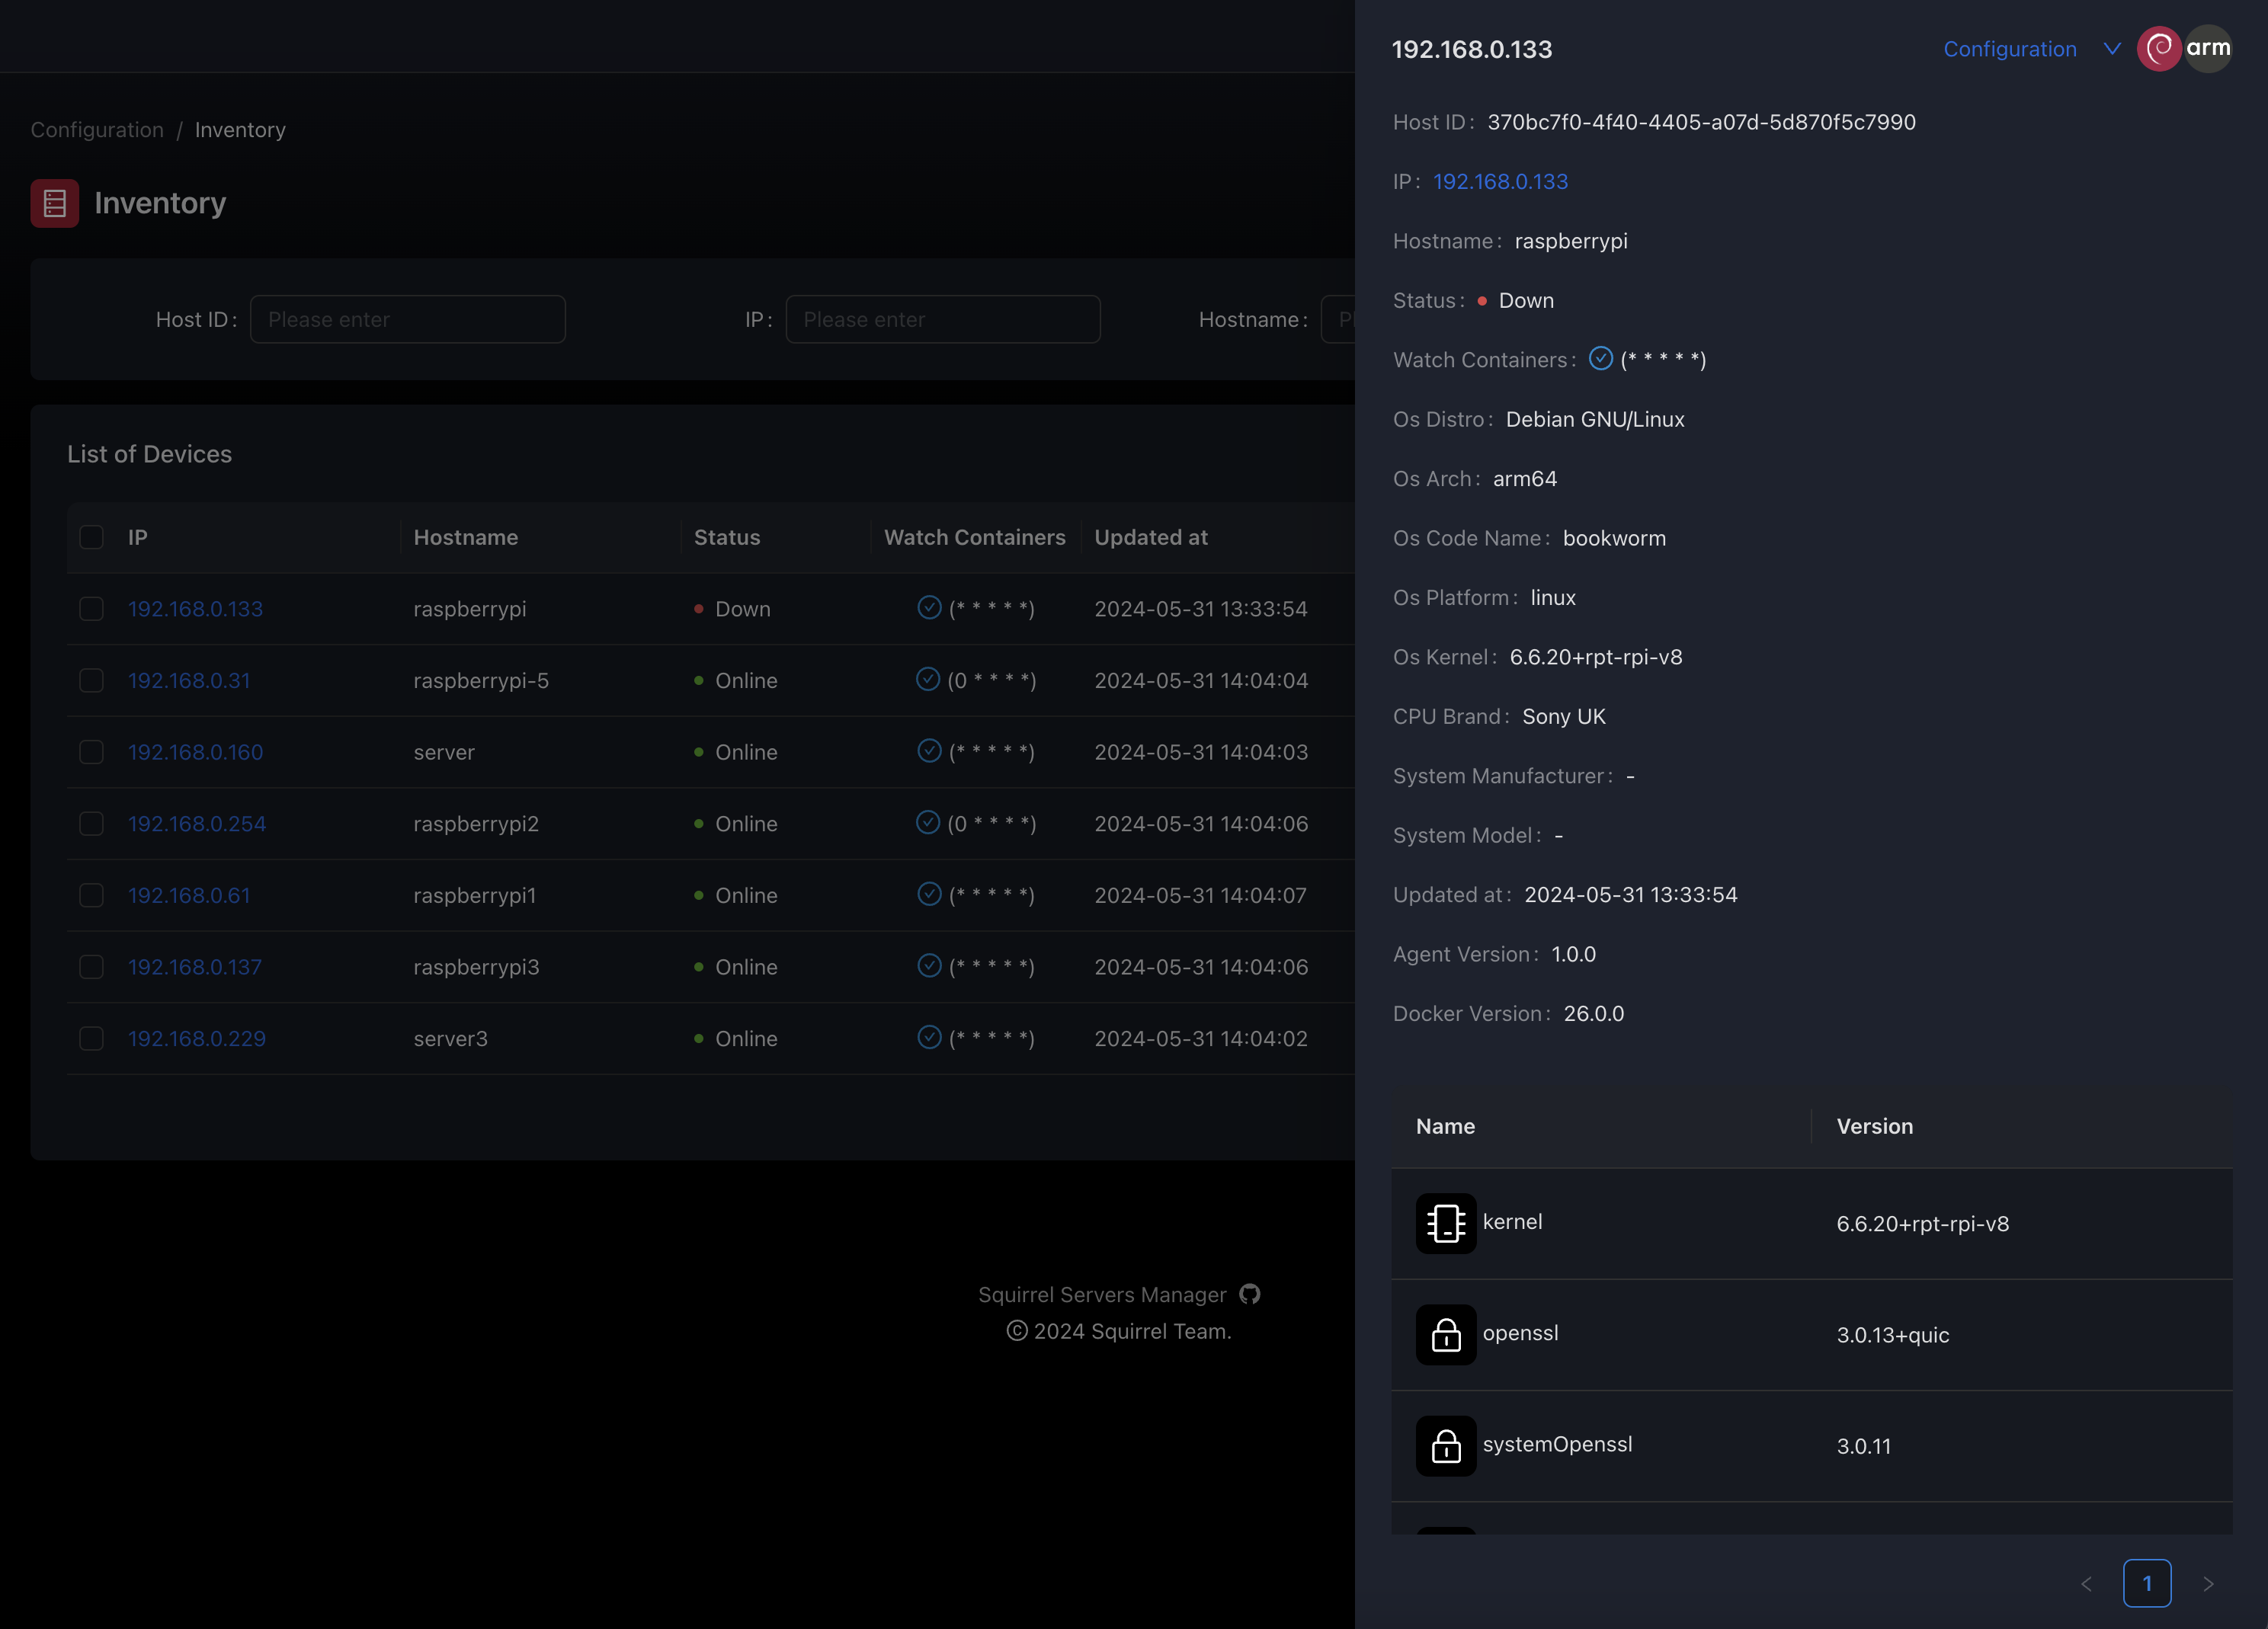Select the checkbox for 192.168.0.229
The width and height of the screenshot is (2268, 1629).
click(x=91, y=1038)
